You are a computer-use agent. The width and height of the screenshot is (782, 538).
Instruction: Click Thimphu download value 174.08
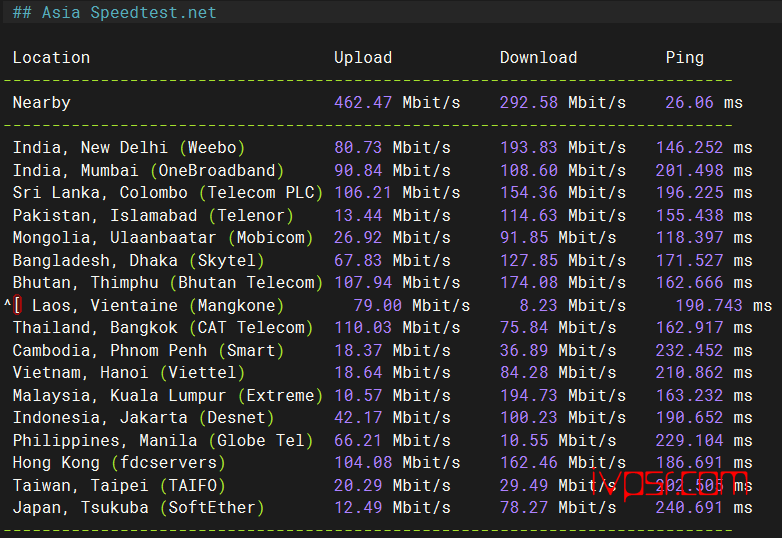click(529, 283)
